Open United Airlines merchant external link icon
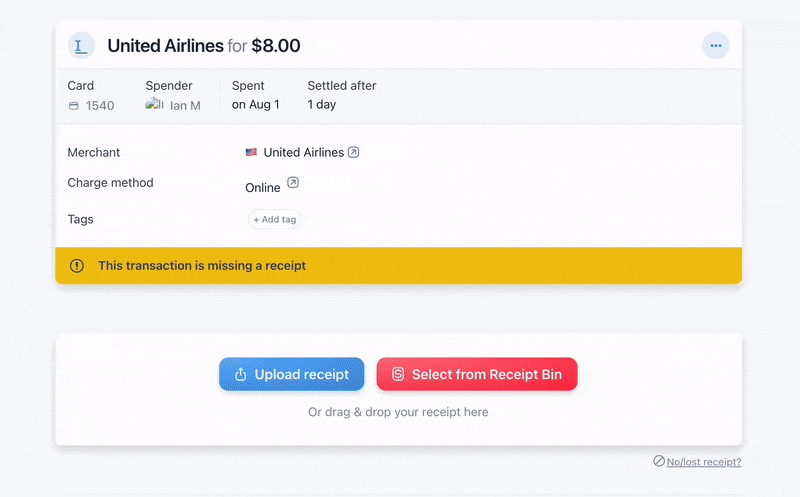Image resolution: width=800 pixels, height=497 pixels. pyautogui.click(x=353, y=152)
